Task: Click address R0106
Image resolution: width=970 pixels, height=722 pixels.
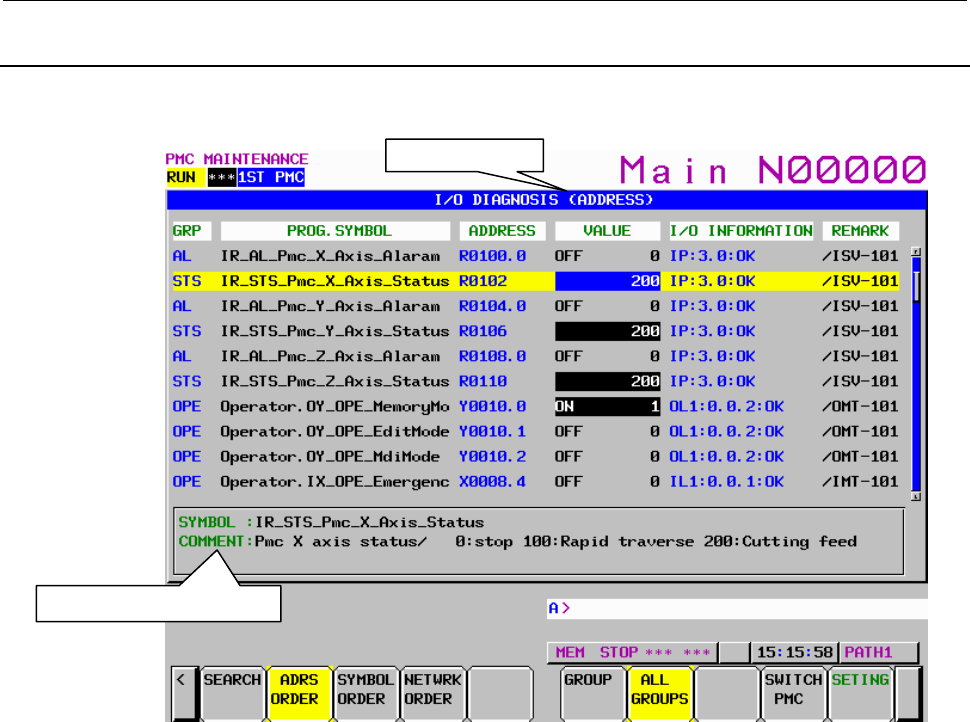Action: click(x=483, y=332)
